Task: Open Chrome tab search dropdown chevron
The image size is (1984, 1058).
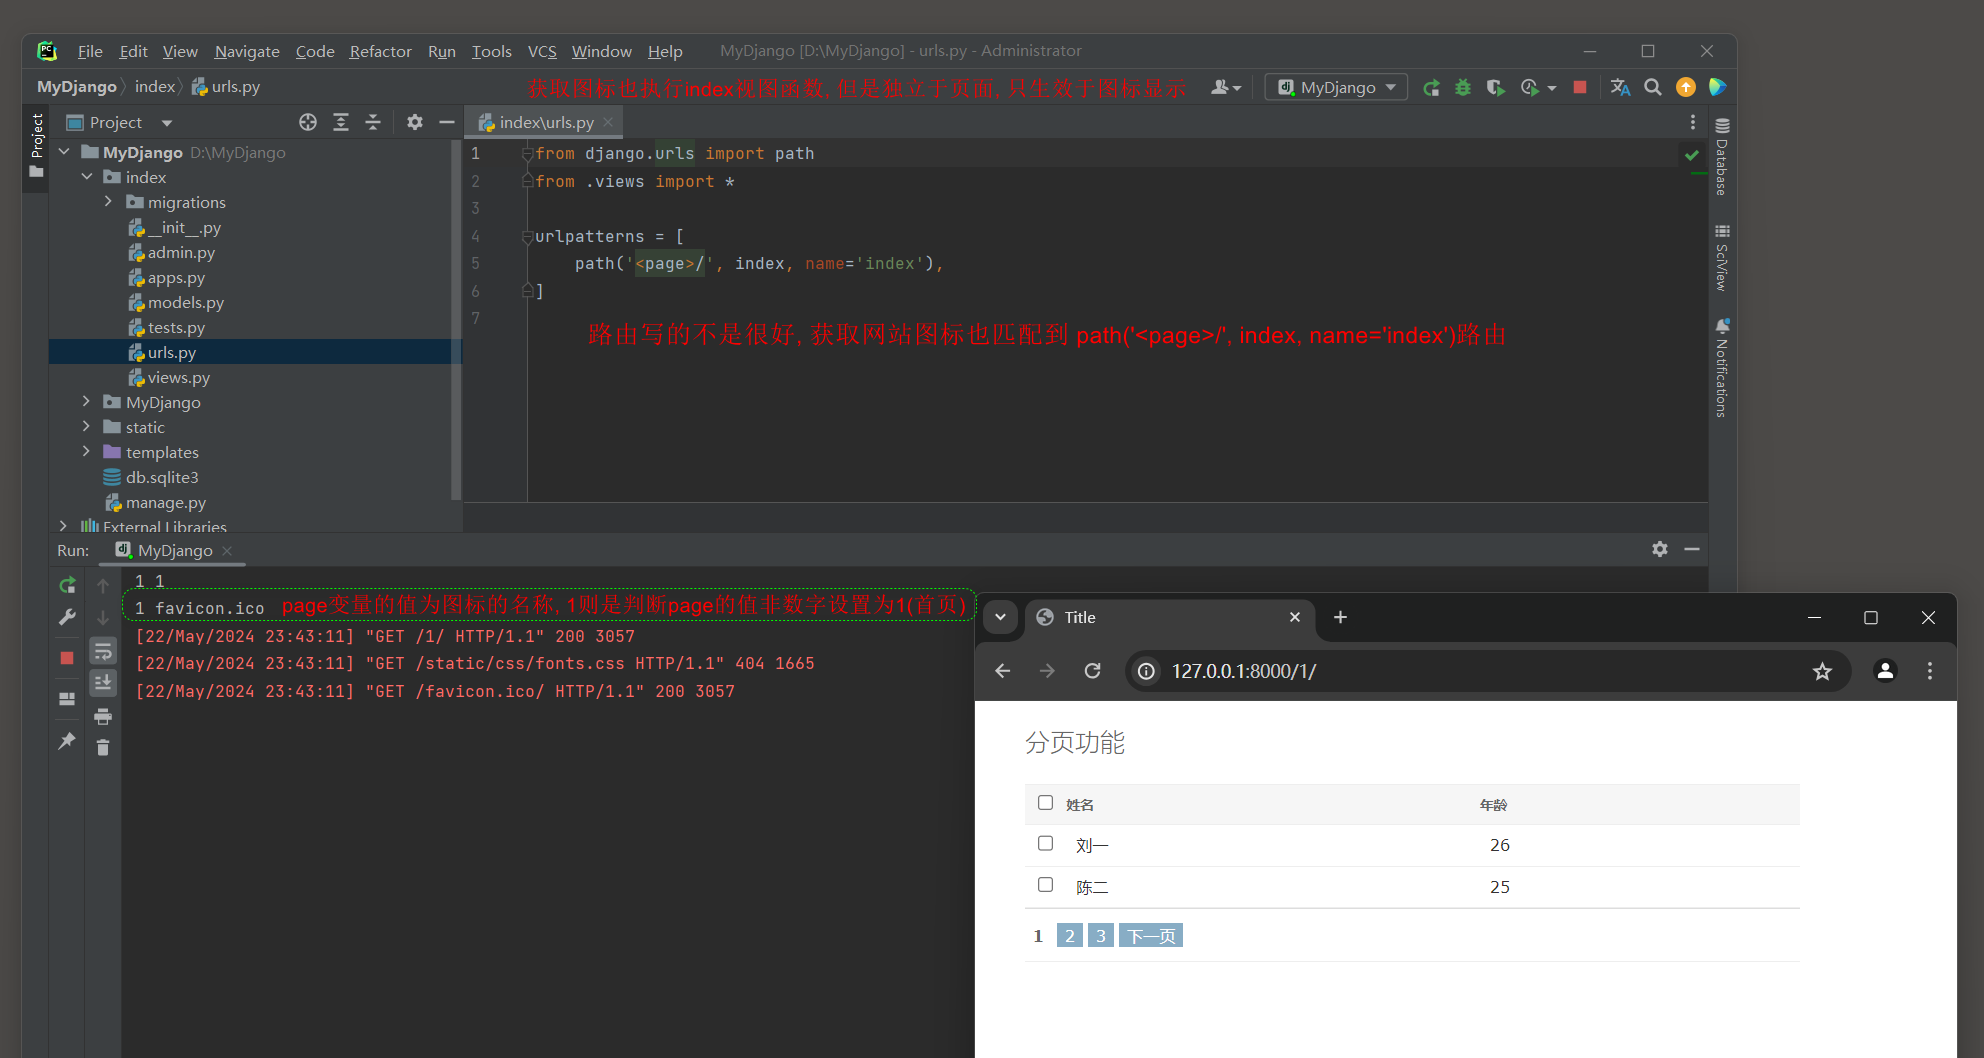Action: pyautogui.click(x=1000, y=617)
